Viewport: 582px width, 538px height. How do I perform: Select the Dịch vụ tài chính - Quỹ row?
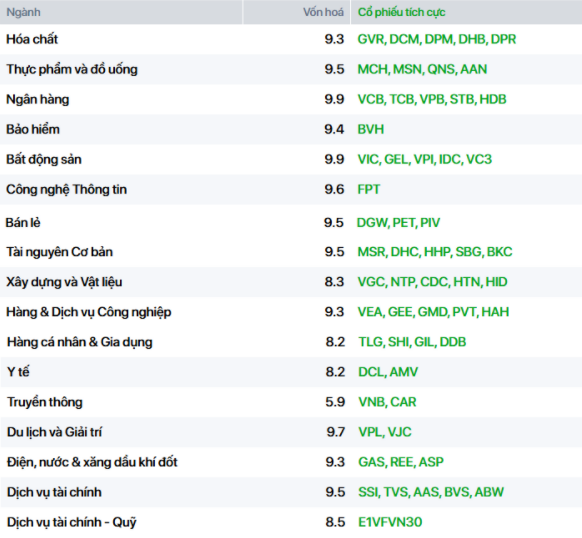tap(291, 522)
